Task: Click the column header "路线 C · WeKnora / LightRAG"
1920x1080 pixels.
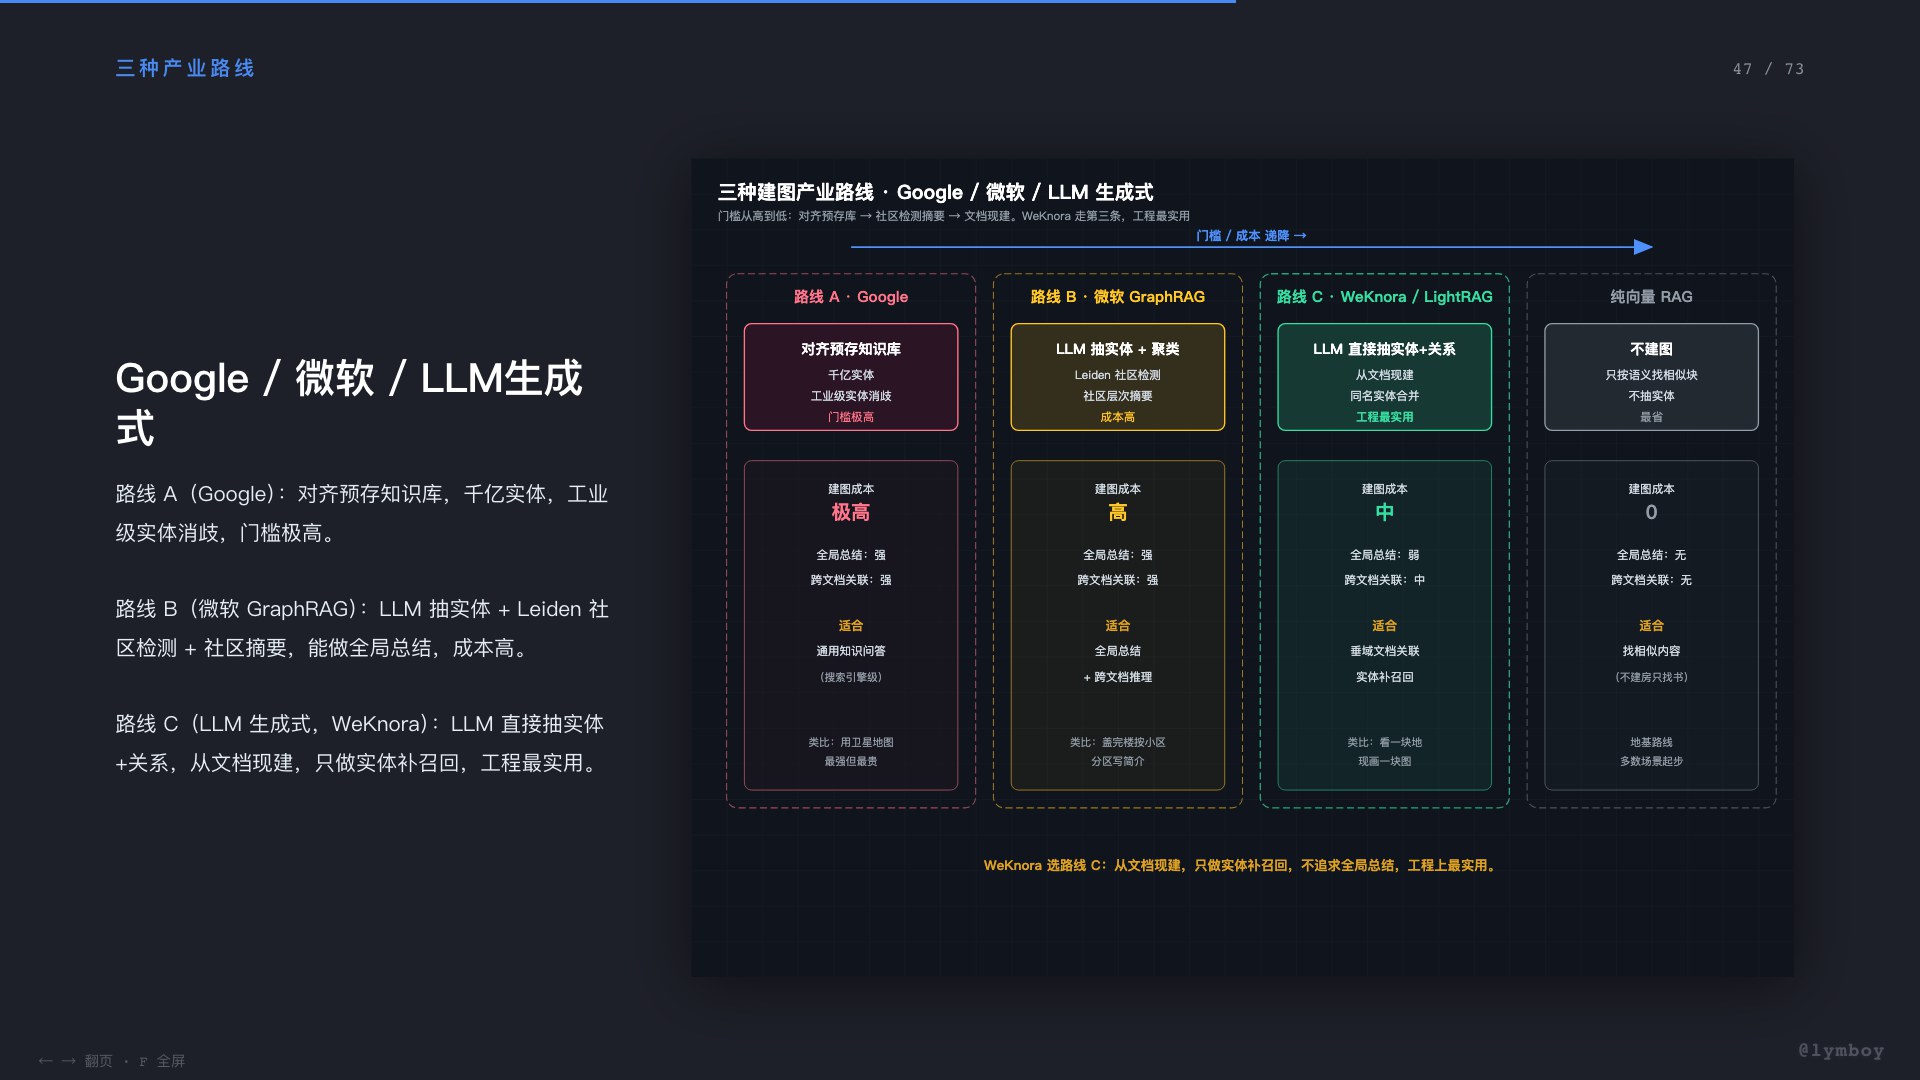Action: 1384,297
